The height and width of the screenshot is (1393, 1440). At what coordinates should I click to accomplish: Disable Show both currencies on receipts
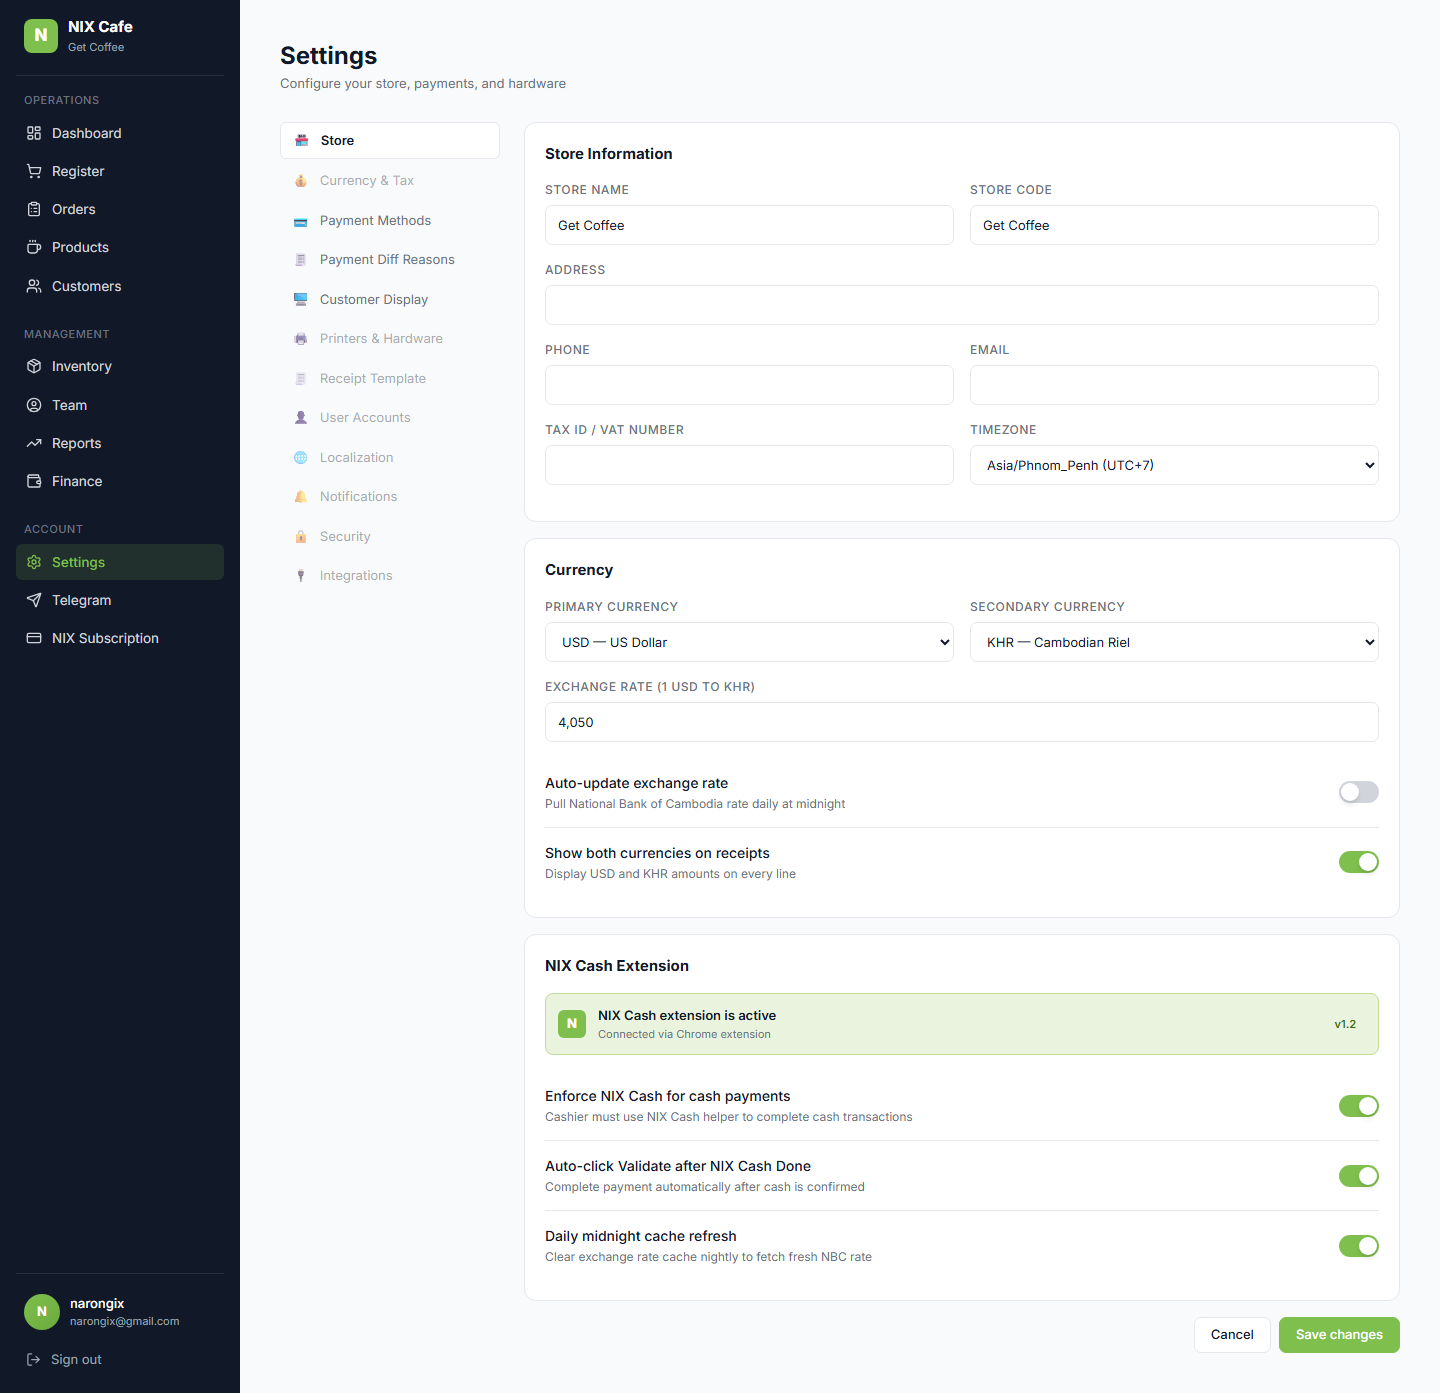click(x=1358, y=861)
